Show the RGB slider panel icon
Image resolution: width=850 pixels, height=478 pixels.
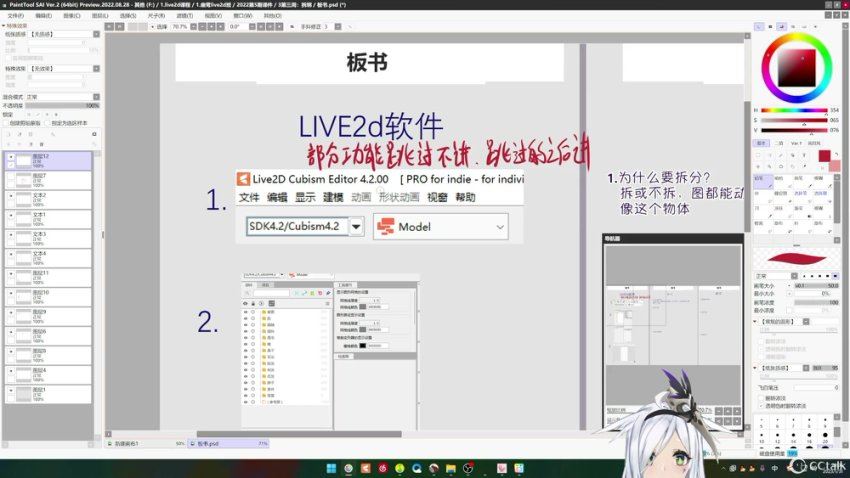770,26
